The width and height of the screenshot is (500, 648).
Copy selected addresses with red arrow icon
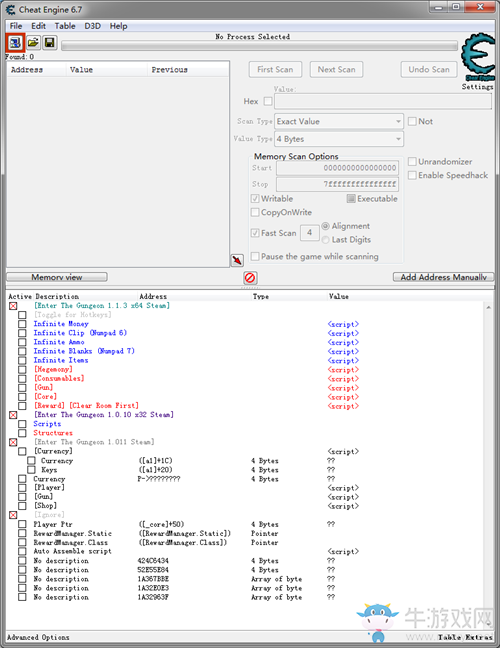237,260
